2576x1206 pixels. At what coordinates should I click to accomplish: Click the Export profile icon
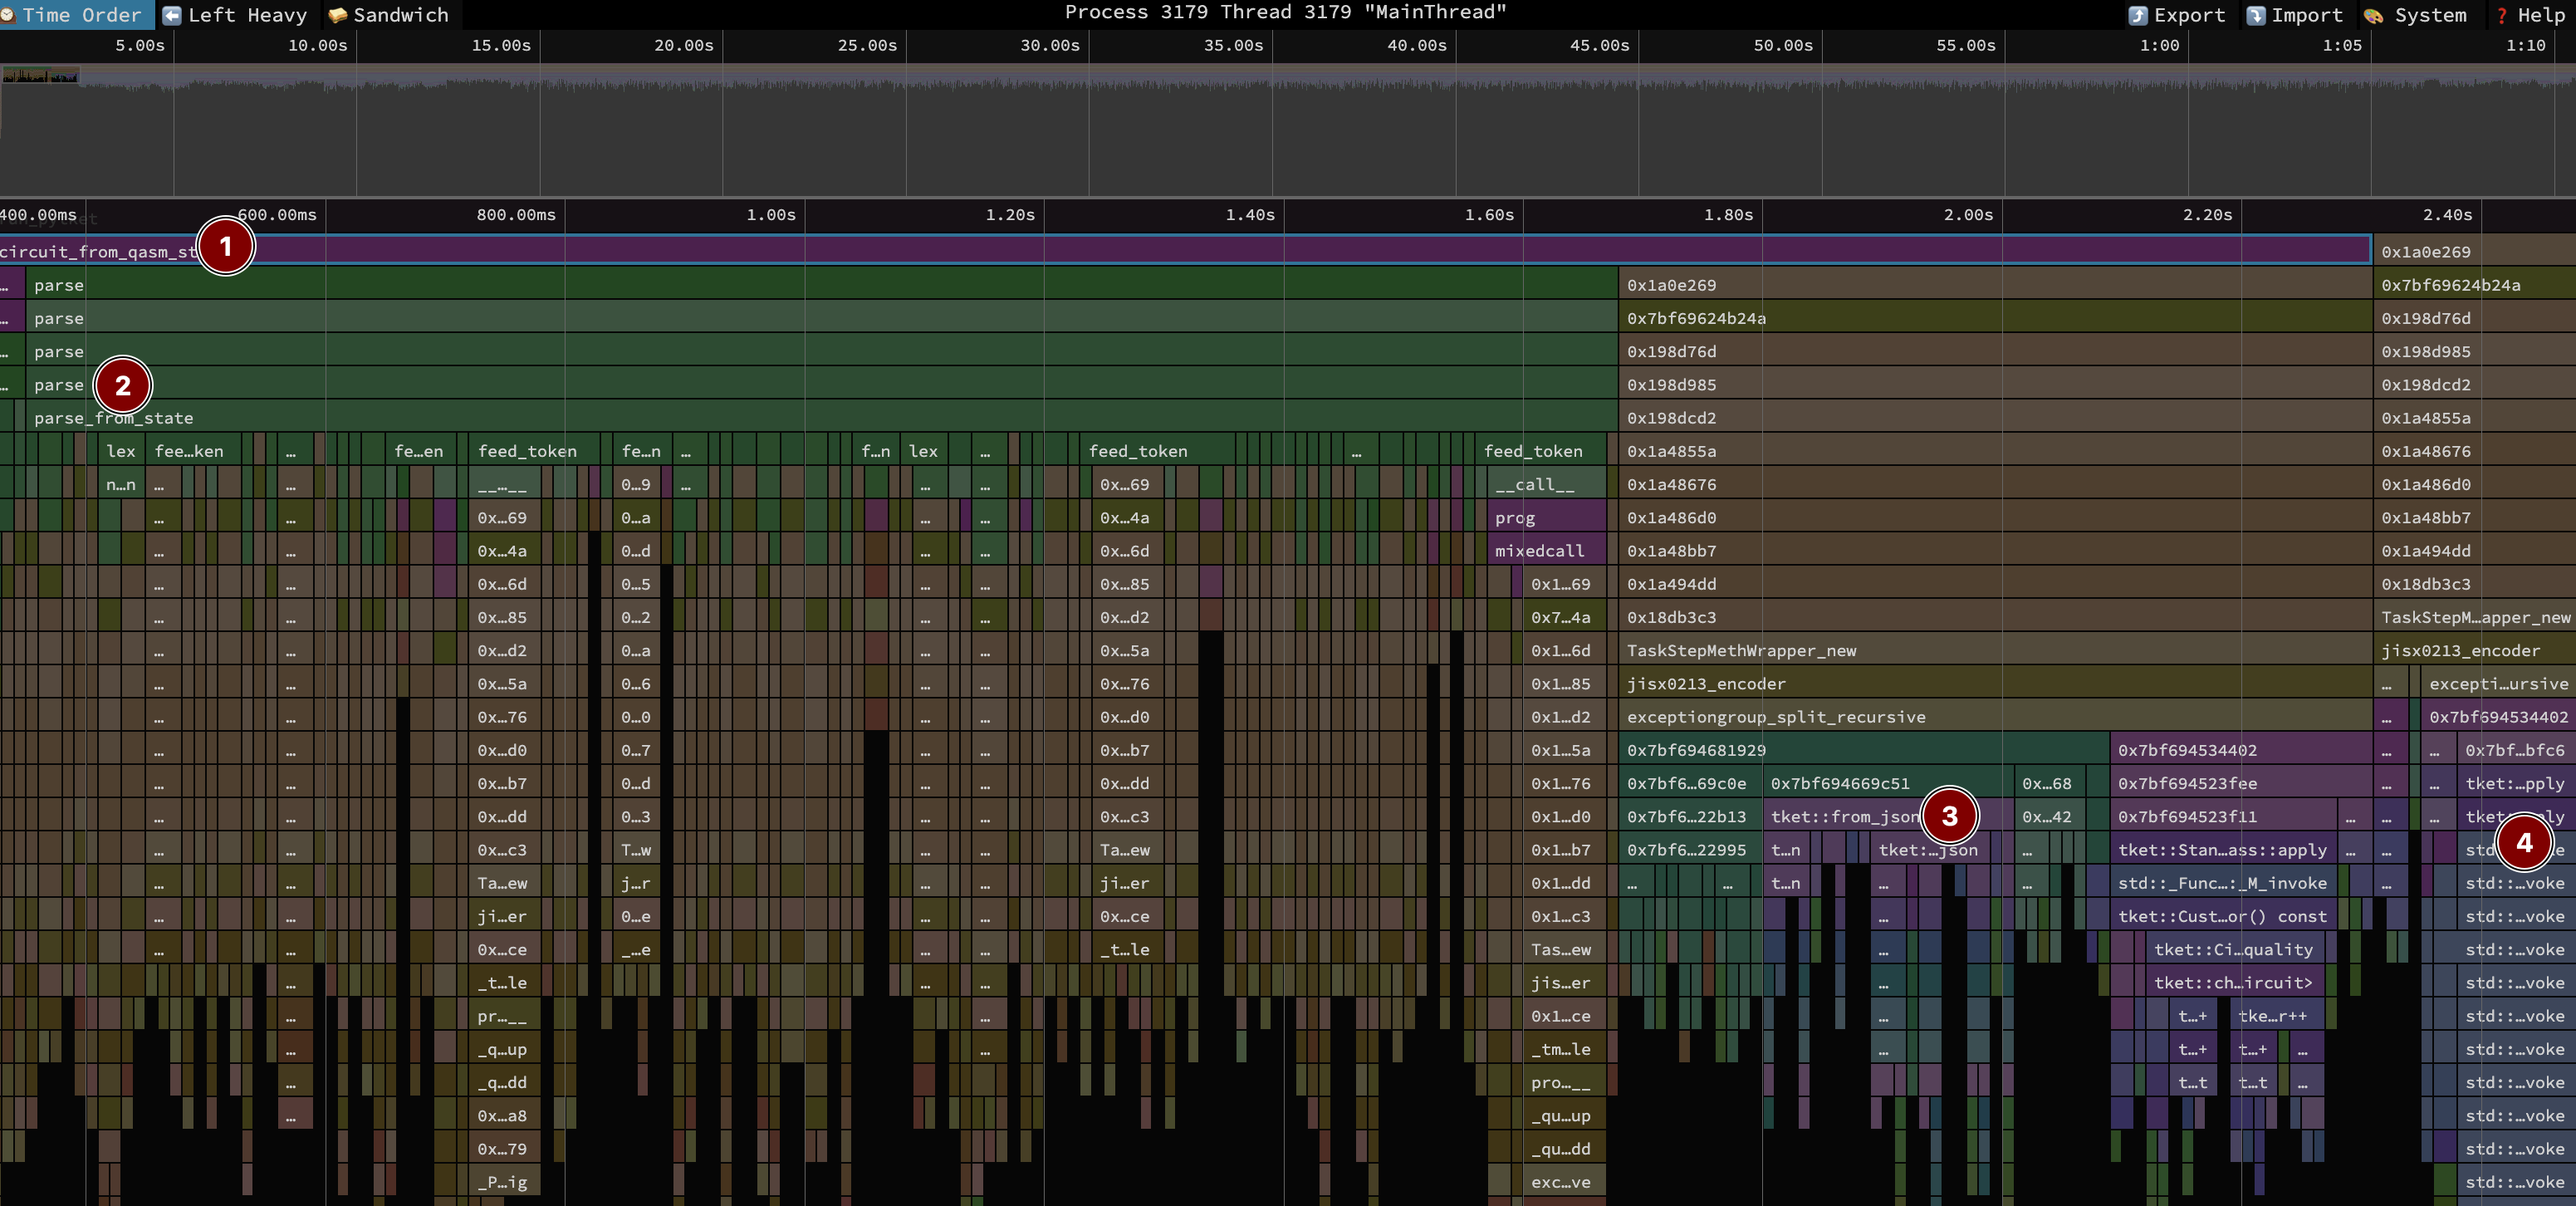[x=2138, y=15]
